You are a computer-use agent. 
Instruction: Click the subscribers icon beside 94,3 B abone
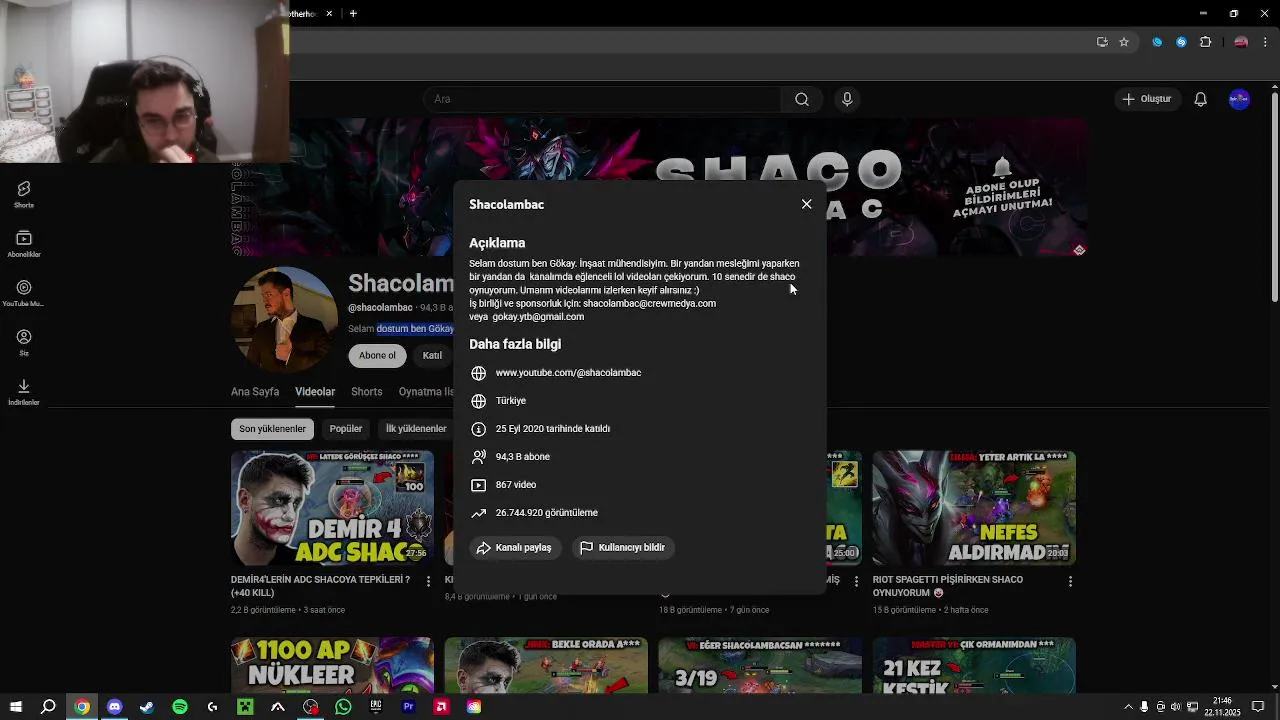[479, 457]
